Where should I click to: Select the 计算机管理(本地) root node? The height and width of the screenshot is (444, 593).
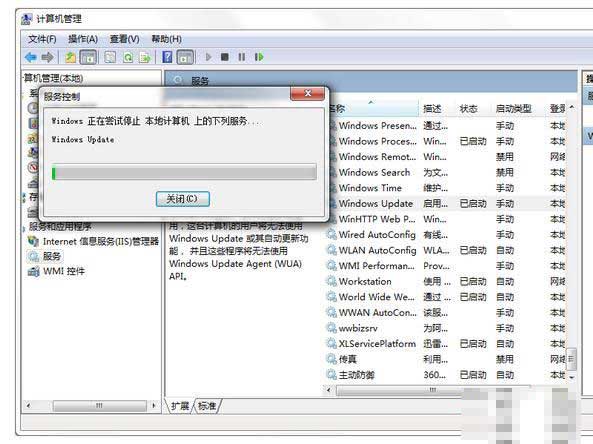pyautogui.click(x=53, y=78)
